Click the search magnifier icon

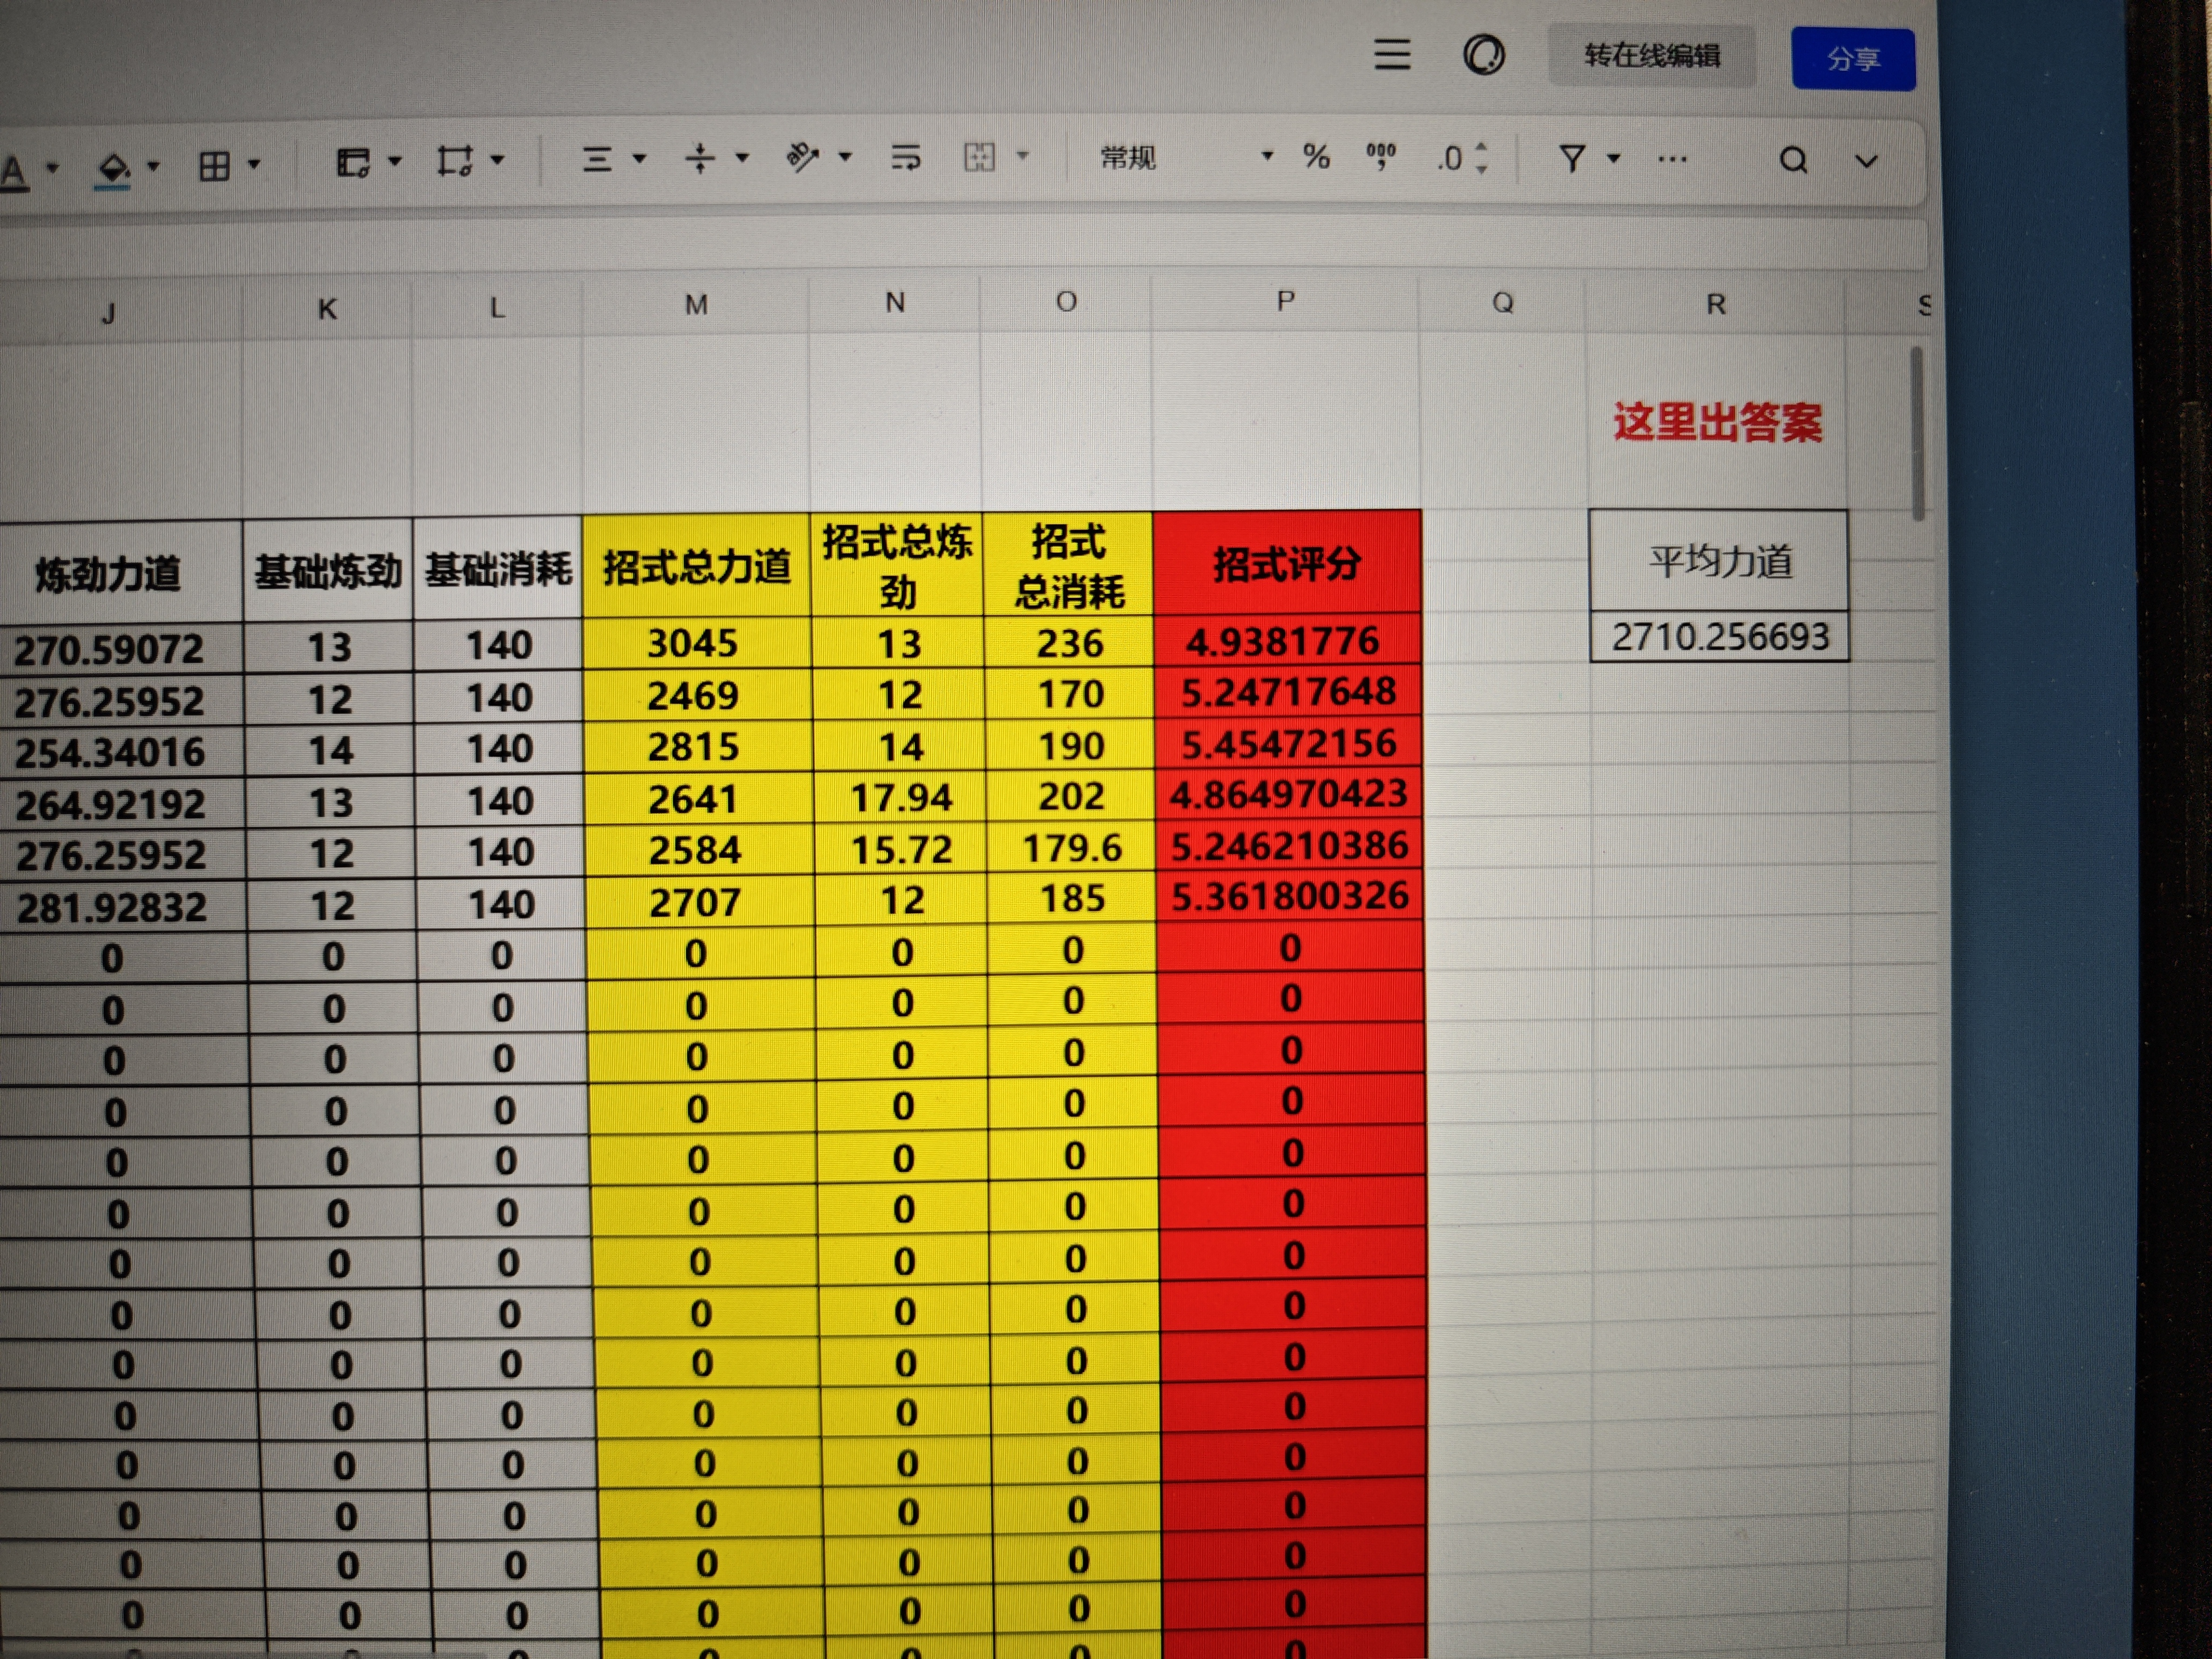pyautogui.click(x=1793, y=160)
